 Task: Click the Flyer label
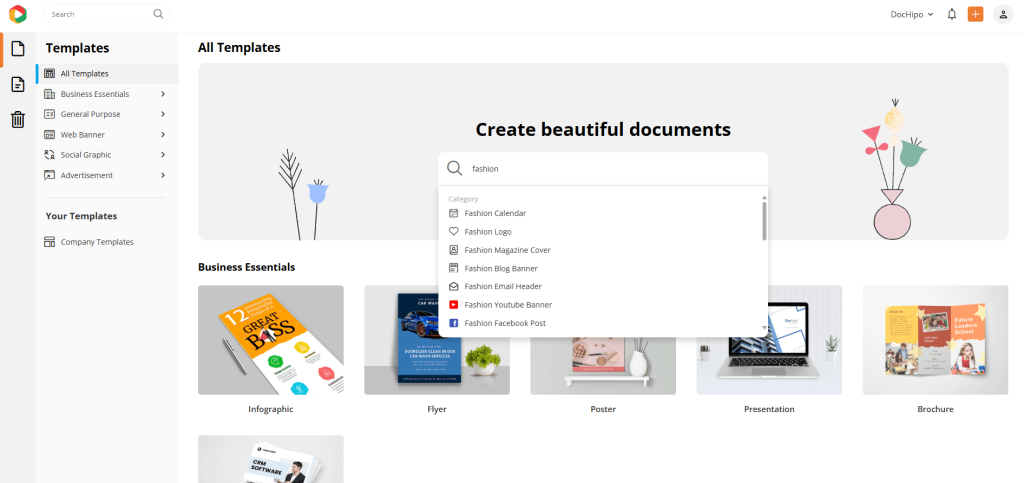[437, 409]
